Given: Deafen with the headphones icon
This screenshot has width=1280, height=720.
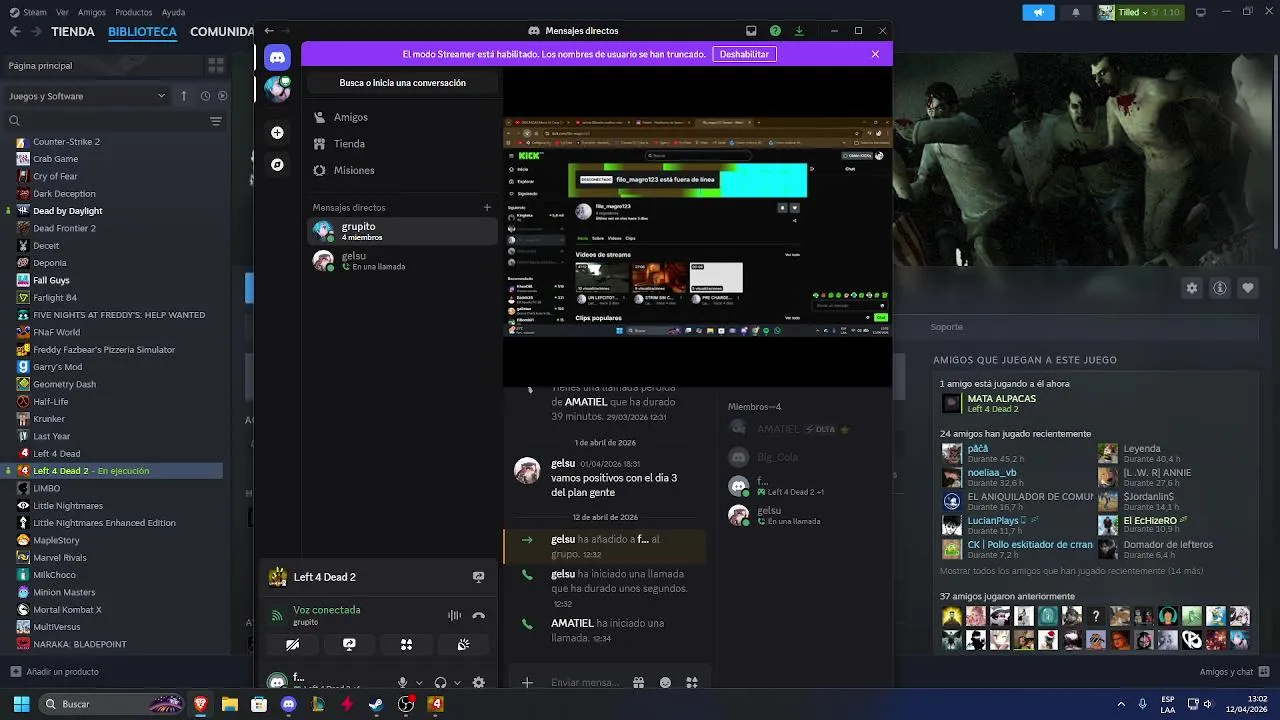Looking at the screenshot, I should tap(440, 683).
